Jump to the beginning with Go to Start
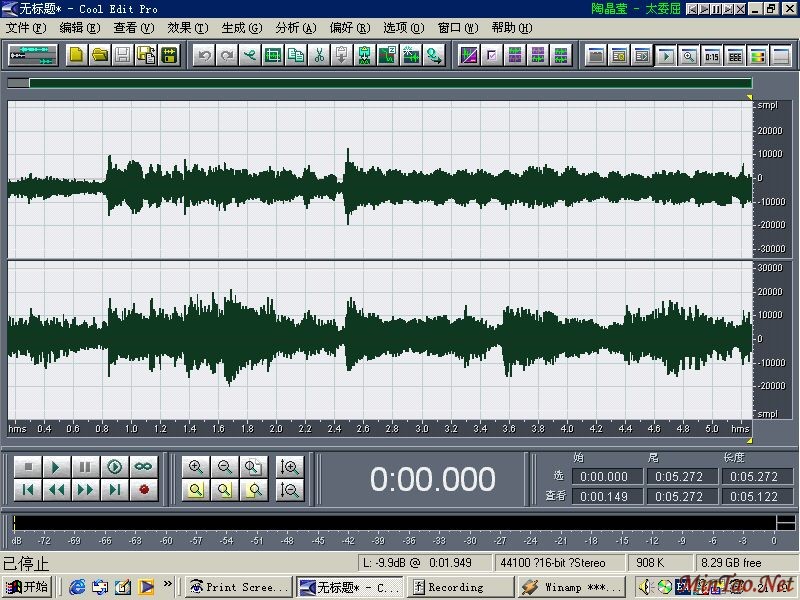Screen dimensions: 800x600 29,490
